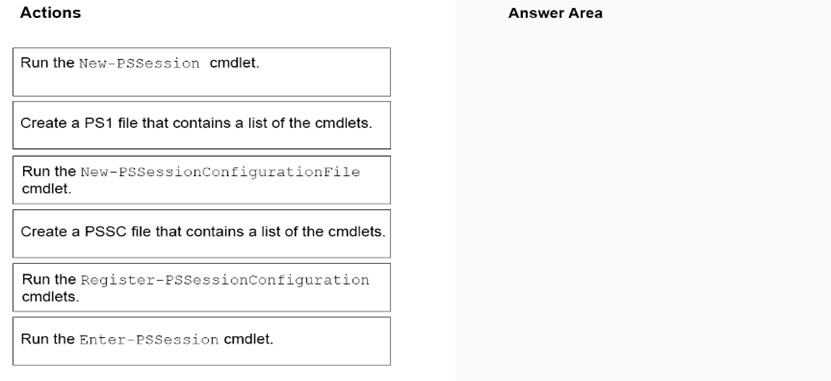The image size is (831, 381).
Task: Select the Run New-PSSession cmdlet action box
Action: click(x=201, y=72)
